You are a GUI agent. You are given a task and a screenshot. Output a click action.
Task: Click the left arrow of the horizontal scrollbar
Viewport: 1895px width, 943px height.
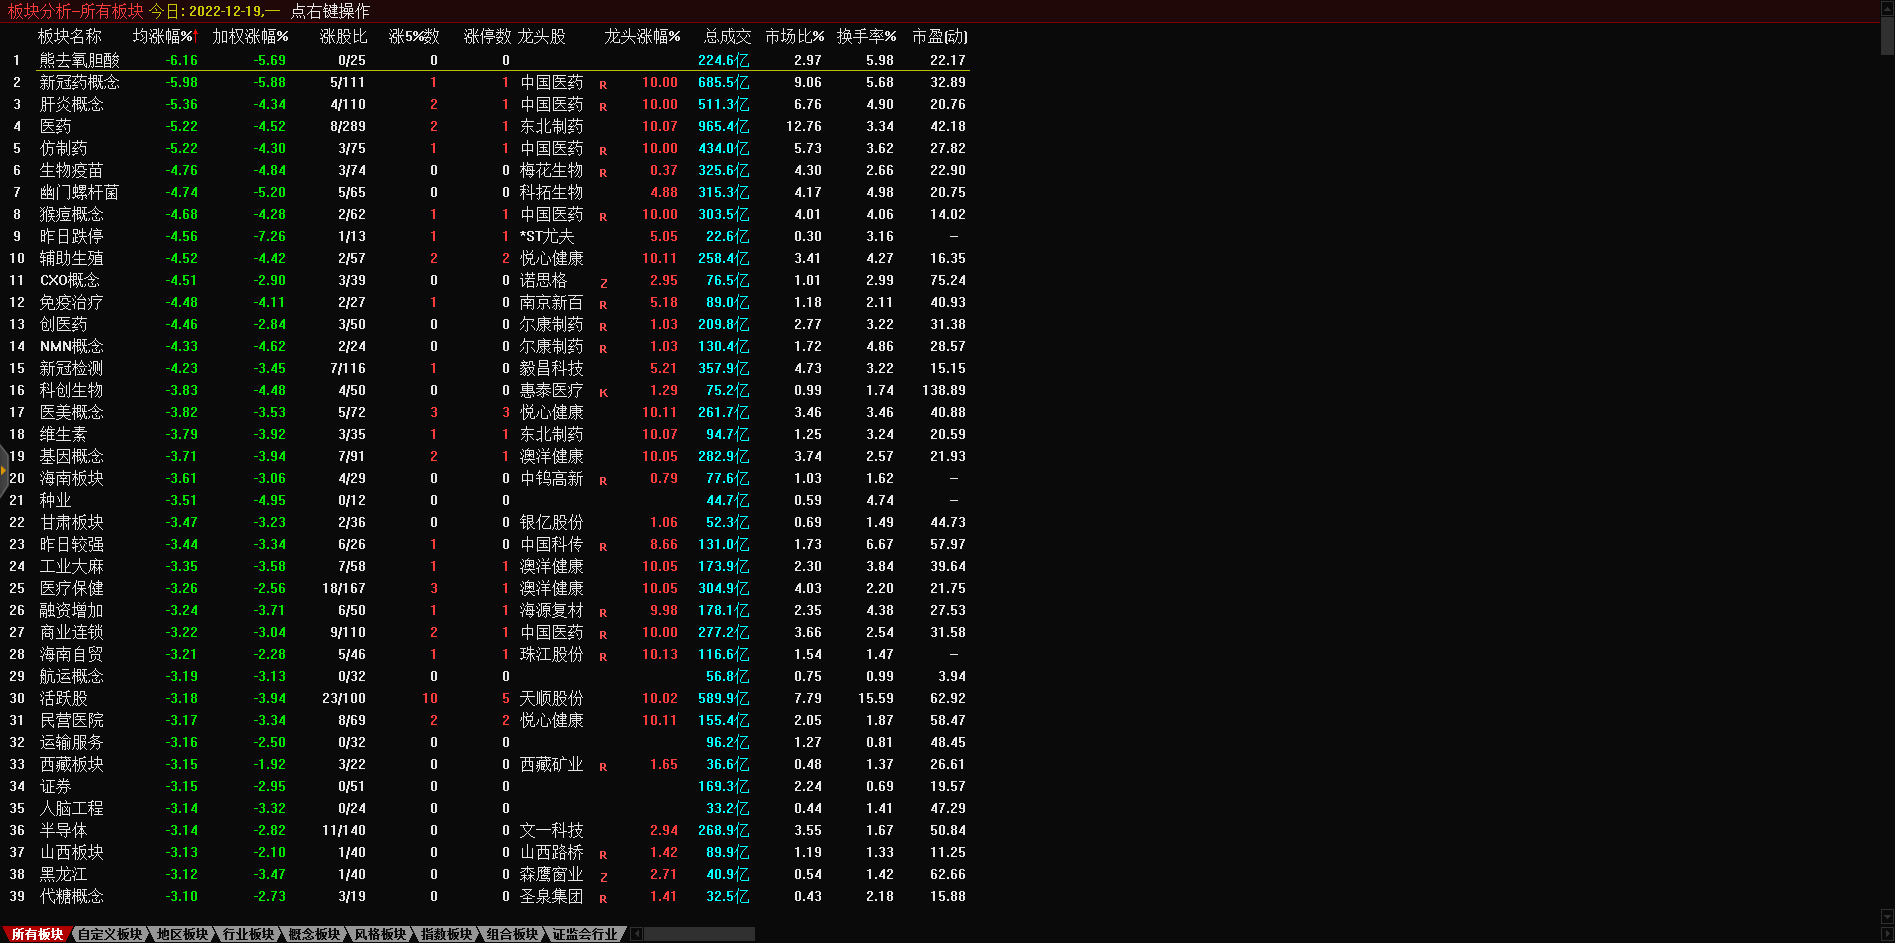tap(636, 934)
